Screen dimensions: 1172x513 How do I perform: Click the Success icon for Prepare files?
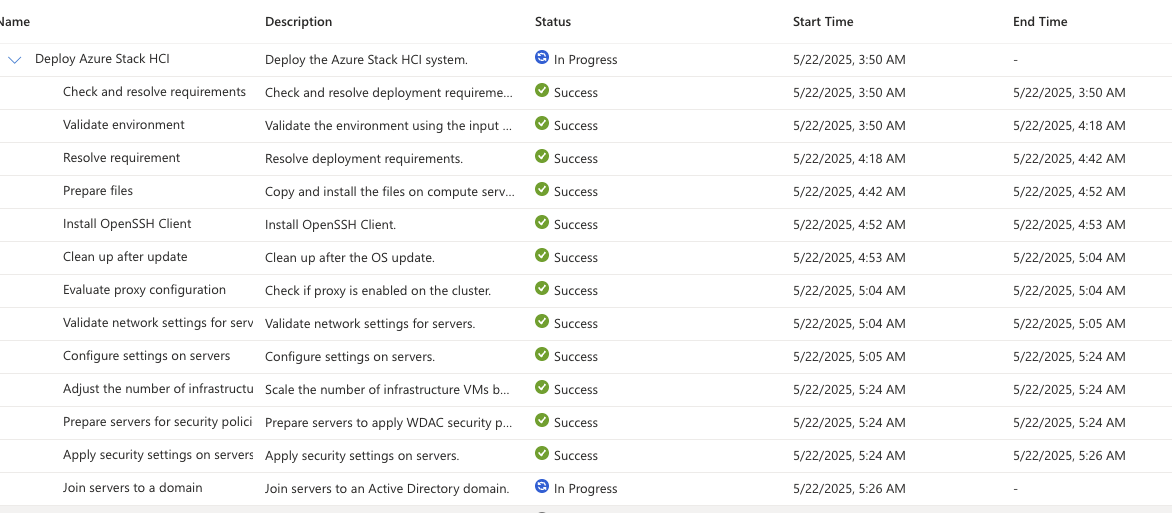point(542,188)
